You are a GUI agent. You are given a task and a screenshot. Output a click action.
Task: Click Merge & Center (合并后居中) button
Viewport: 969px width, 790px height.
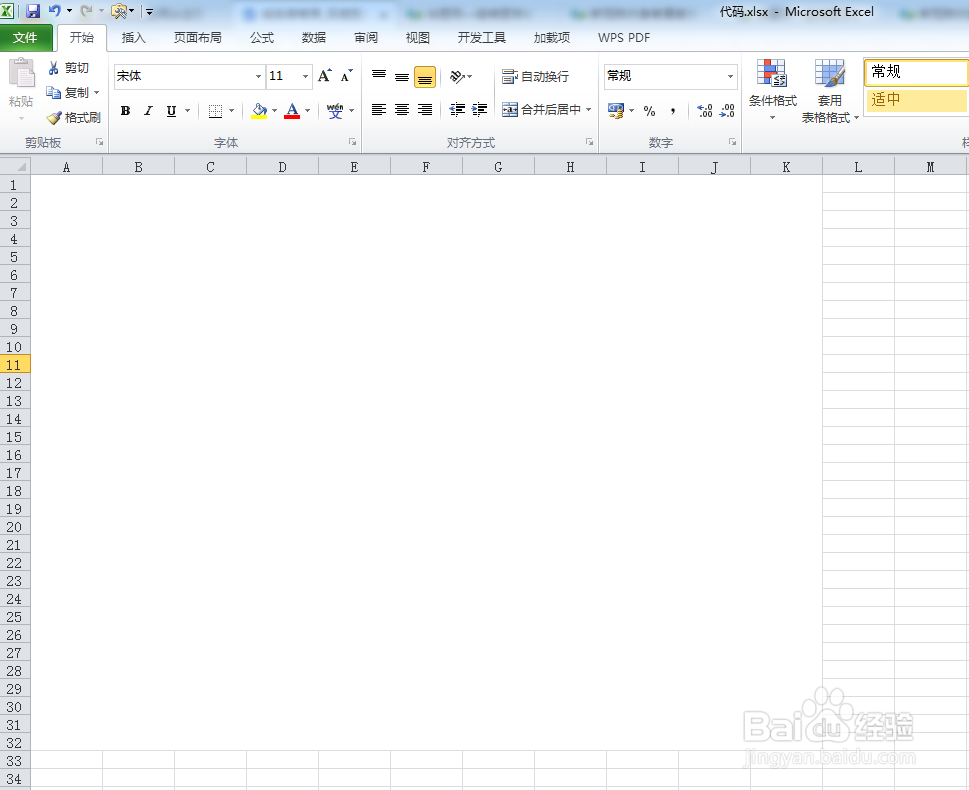click(541, 110)
